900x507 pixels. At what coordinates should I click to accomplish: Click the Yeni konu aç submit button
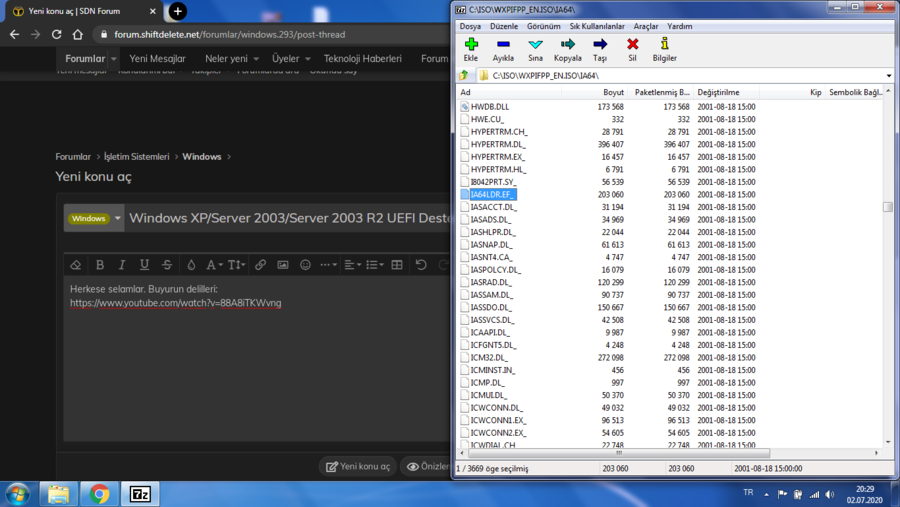(358, 466)
